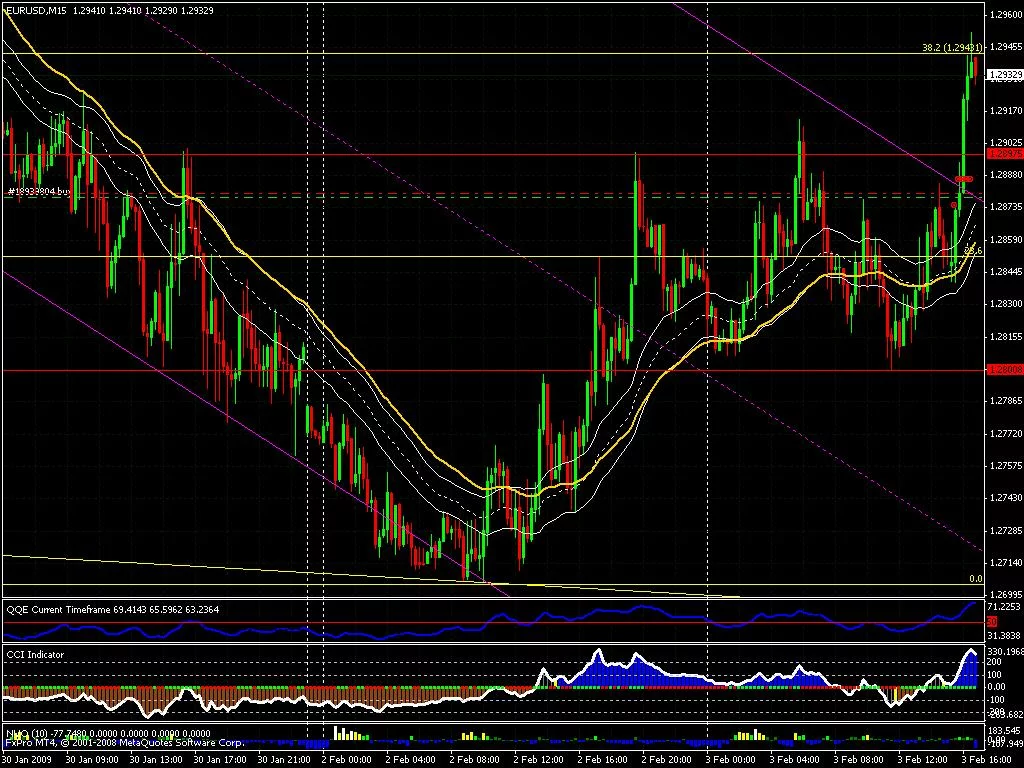
Task: Click the 1.27575 price scale value
Action: [x=1006, y=466]
